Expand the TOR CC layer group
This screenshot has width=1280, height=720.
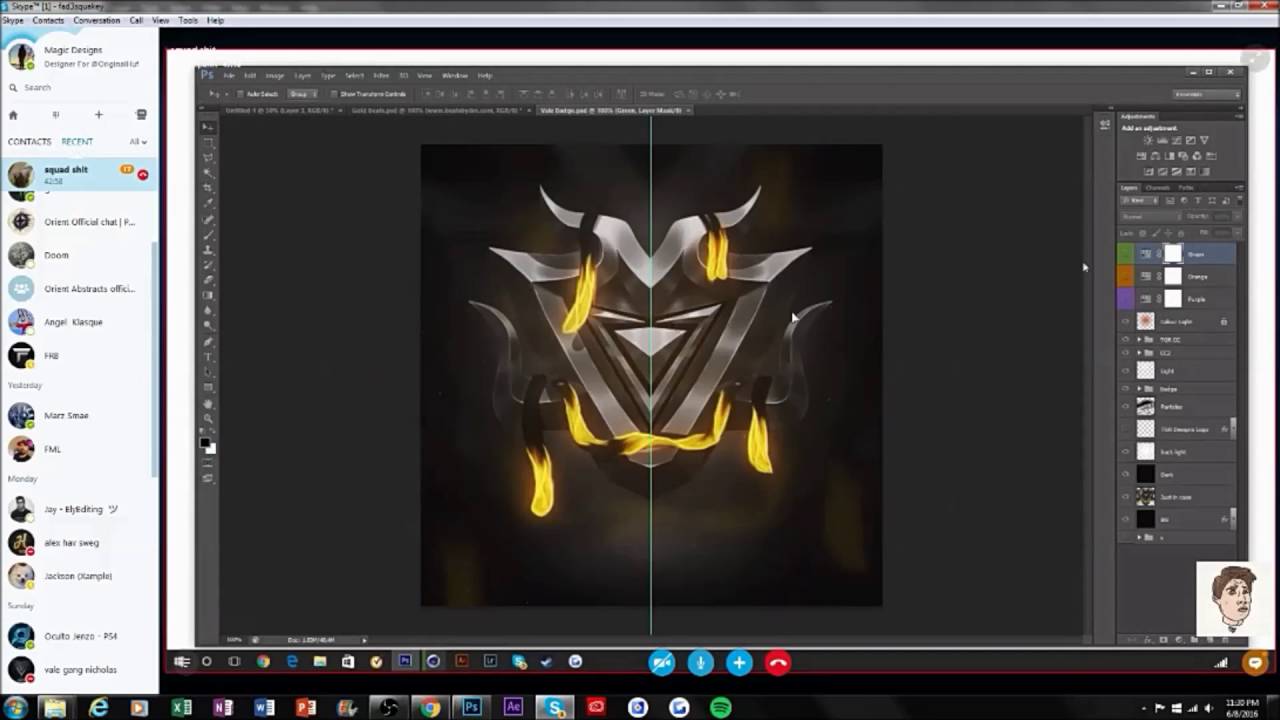[1139, 340]
